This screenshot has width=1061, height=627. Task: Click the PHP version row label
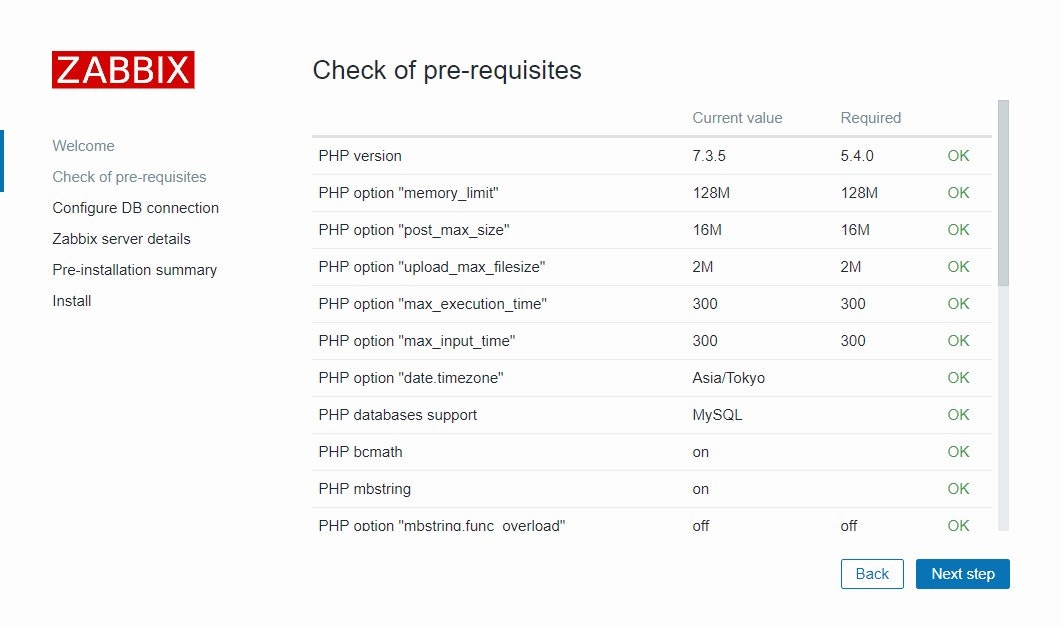click(x=360, y=156)
